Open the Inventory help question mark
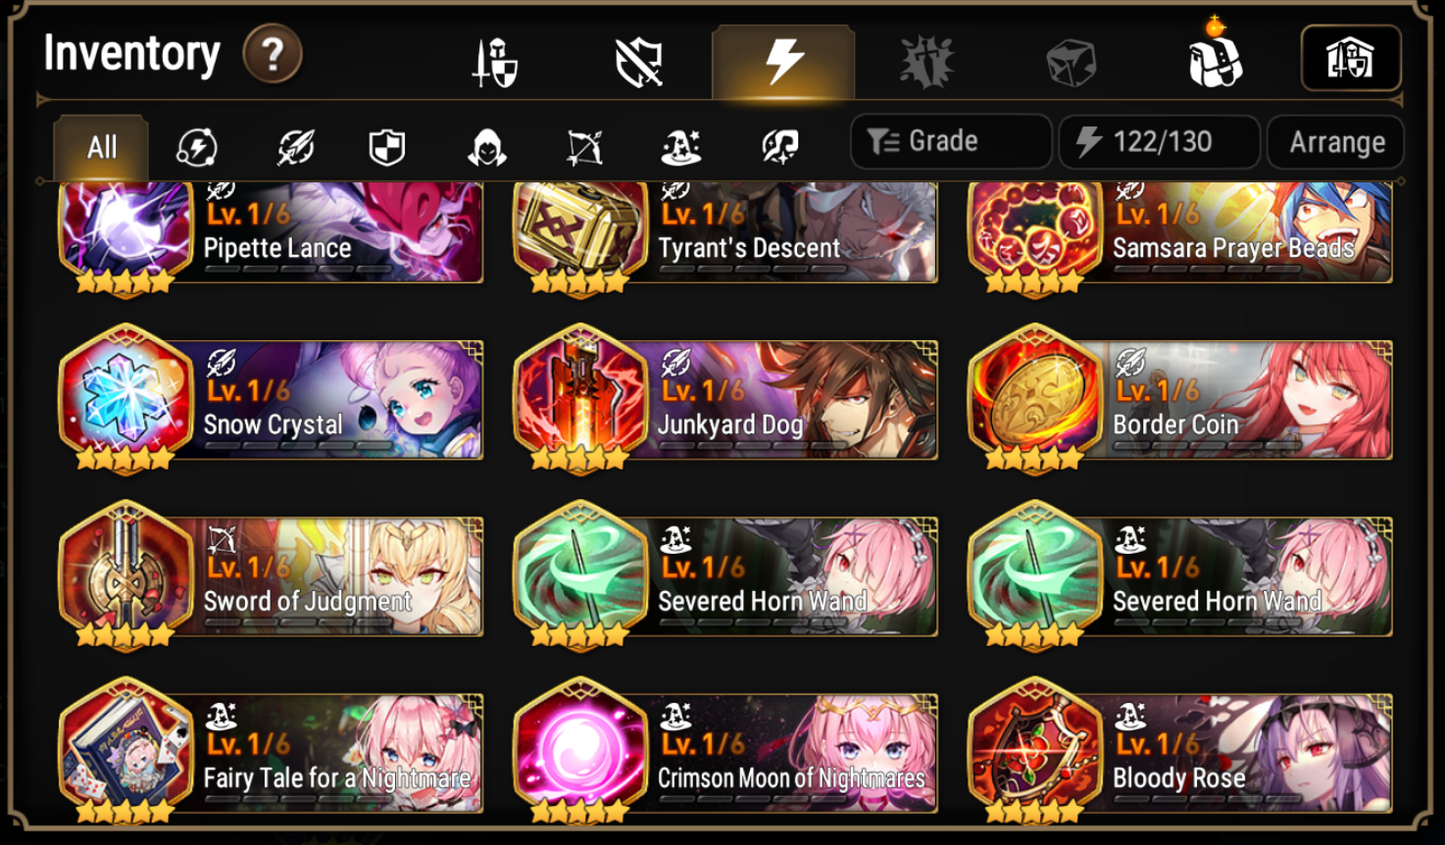Screen dimensions: 1445x845 click(272, 54)
